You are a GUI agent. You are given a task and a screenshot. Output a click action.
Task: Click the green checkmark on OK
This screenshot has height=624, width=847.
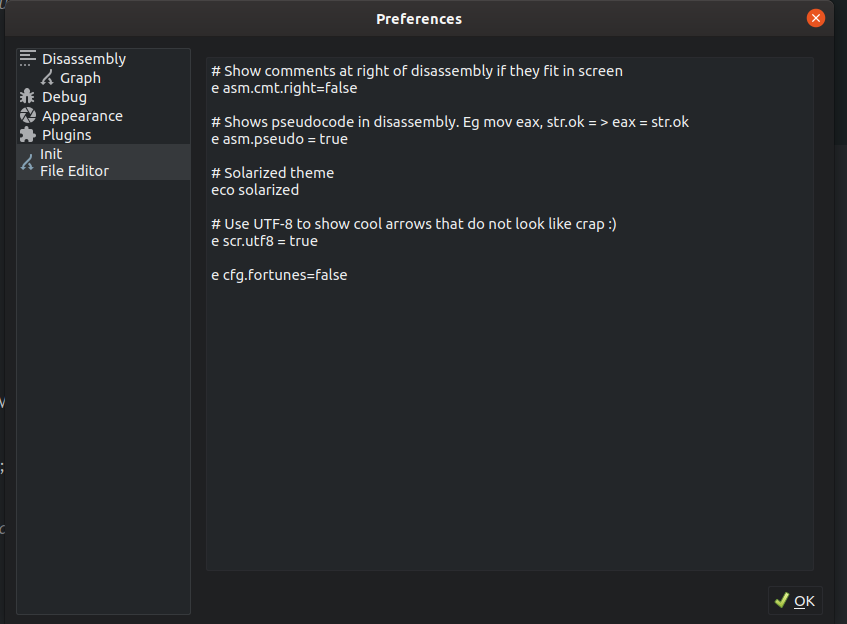point(782,600)
